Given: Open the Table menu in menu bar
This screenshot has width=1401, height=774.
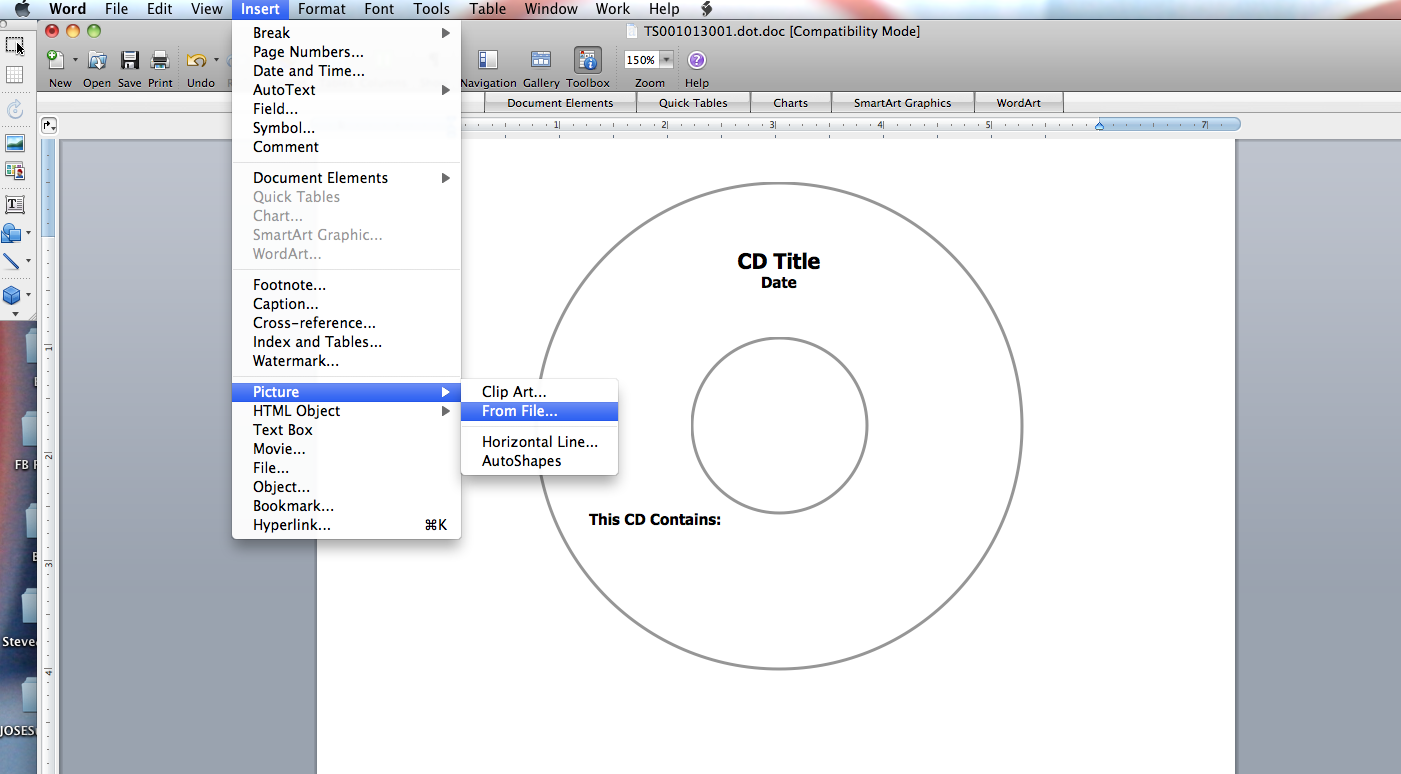Looking at the screenshot, I should [488, 9].
